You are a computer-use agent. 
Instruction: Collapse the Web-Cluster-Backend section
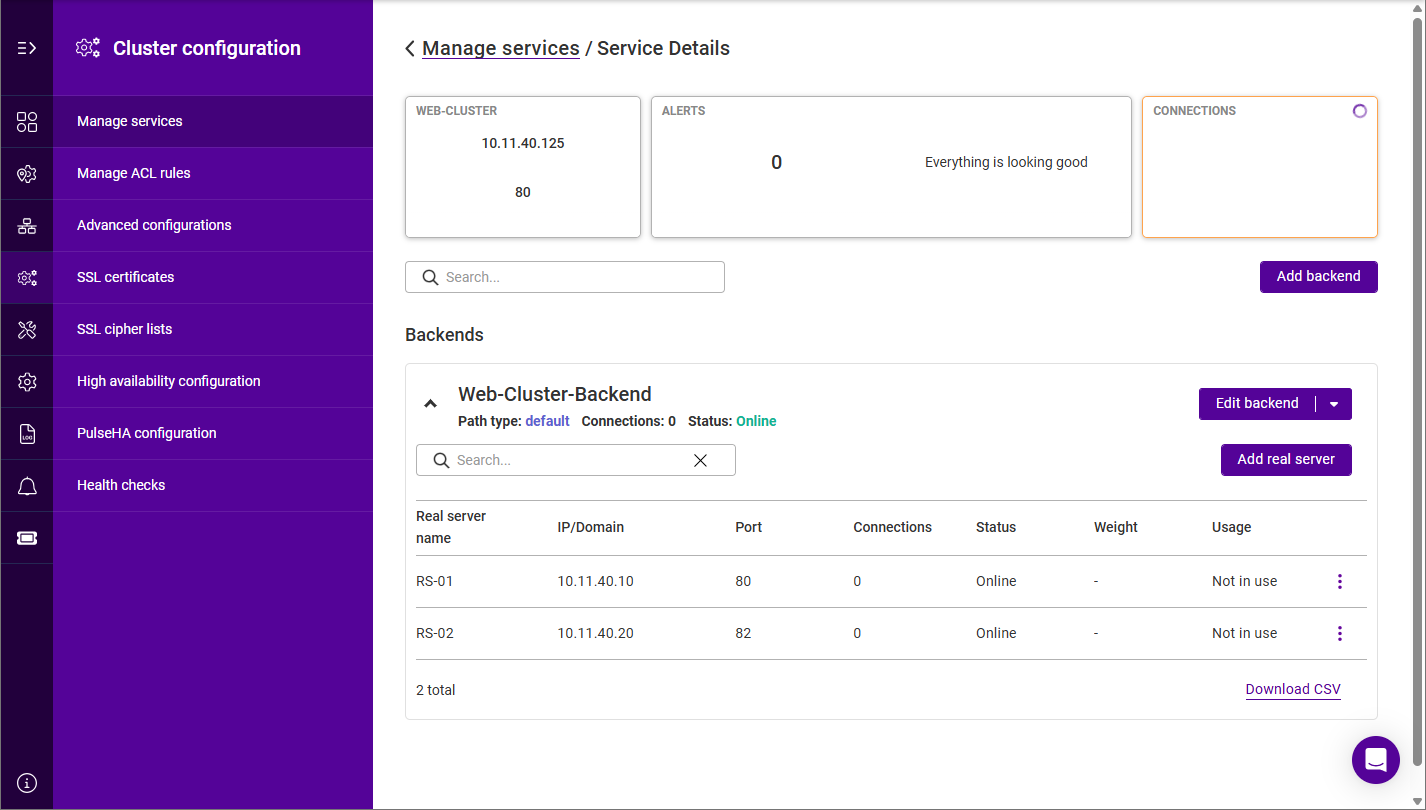[430, 404]
